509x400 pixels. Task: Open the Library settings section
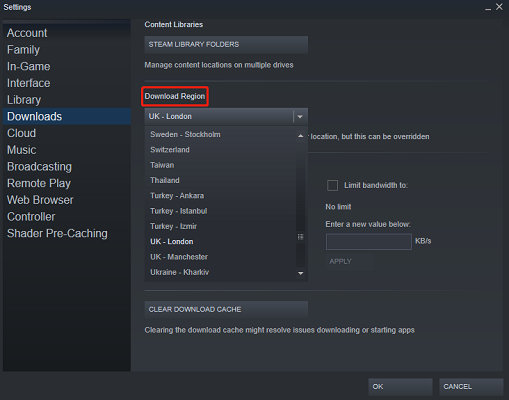pyautogui.click(x=67, y=100)
